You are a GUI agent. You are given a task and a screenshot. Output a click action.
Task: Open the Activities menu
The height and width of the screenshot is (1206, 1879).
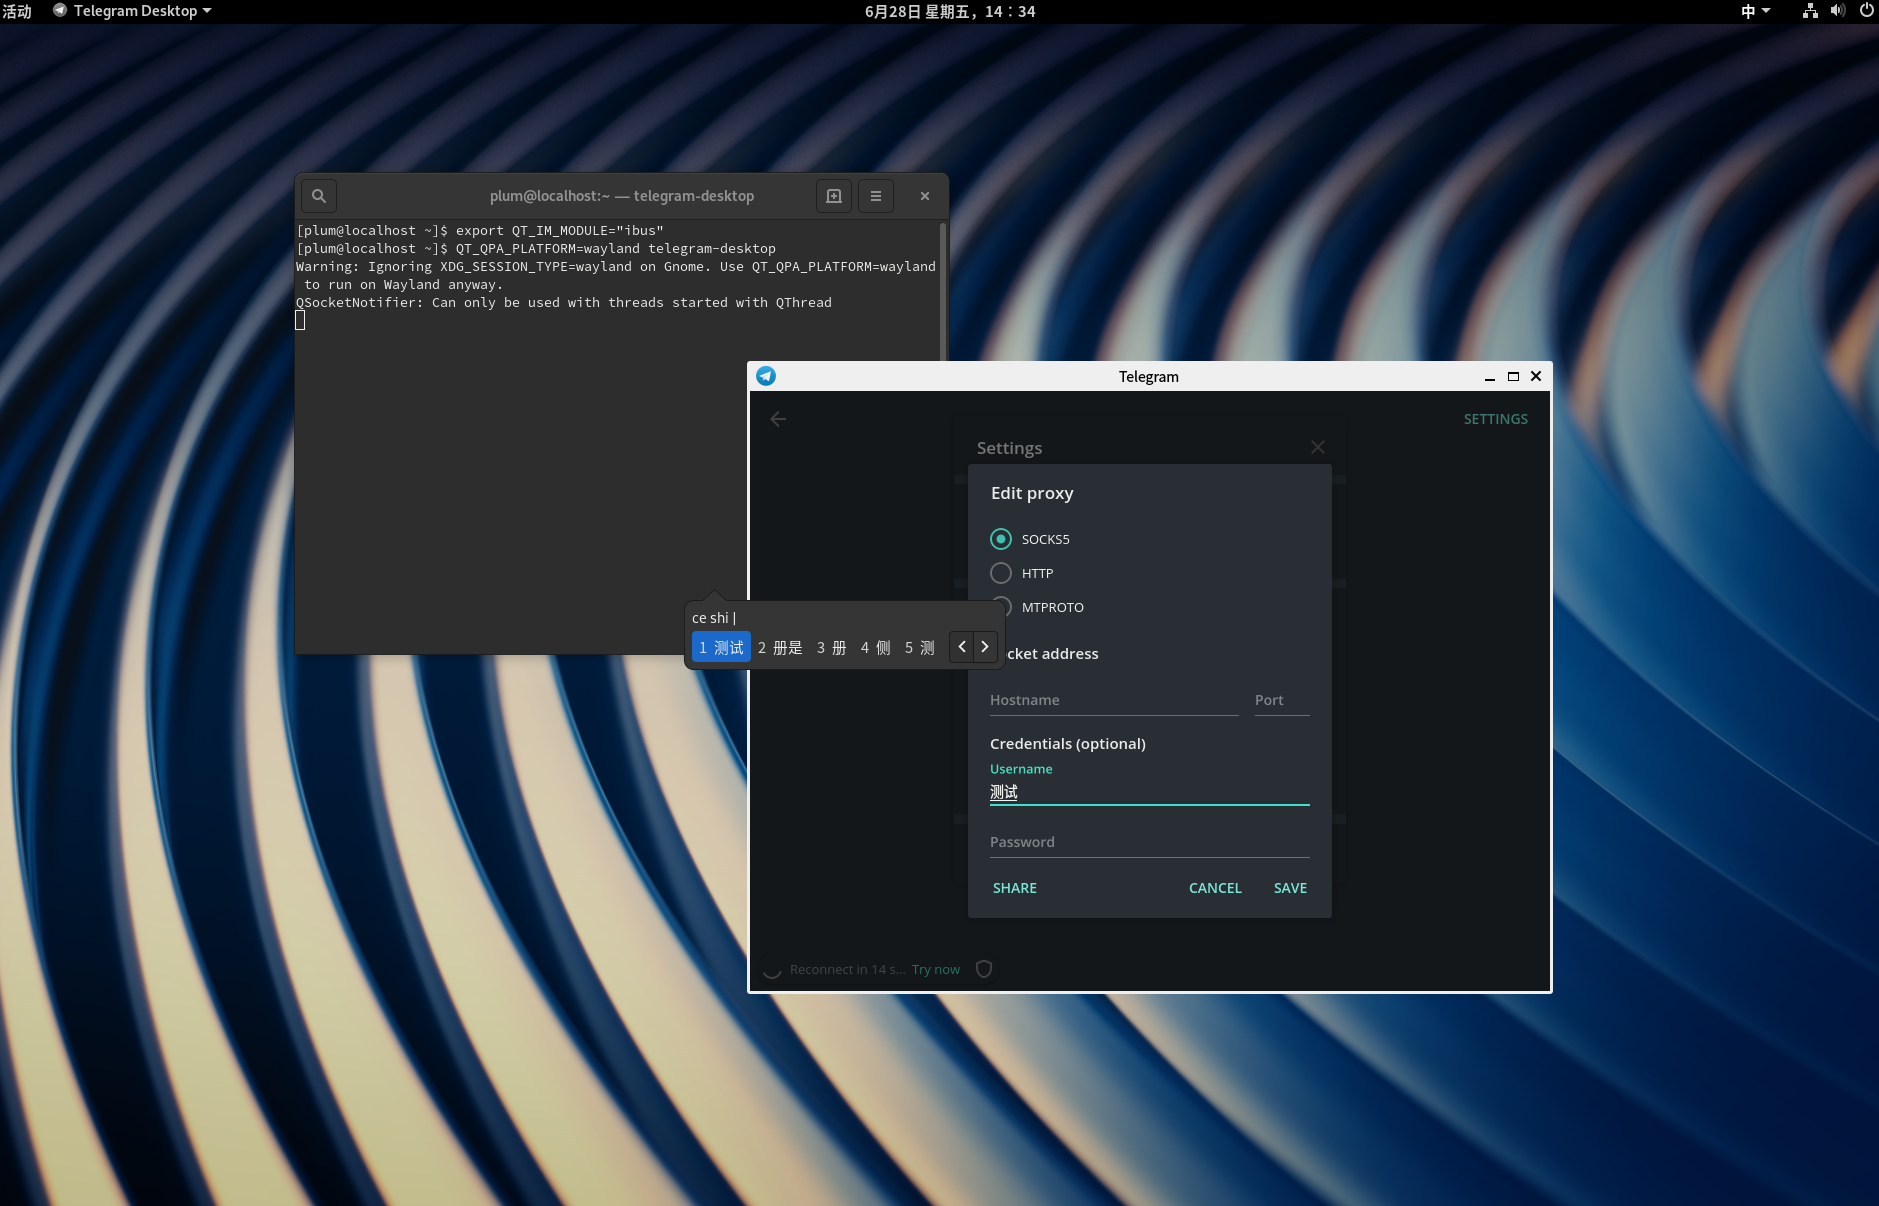click(x=16, y=11)
